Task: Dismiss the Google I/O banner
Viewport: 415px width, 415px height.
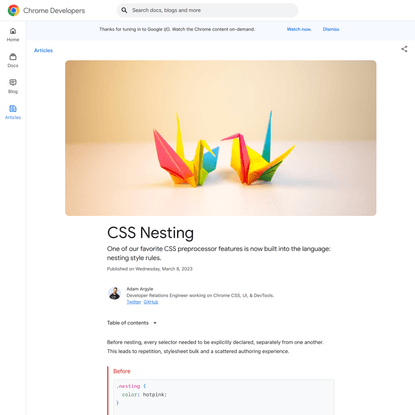Action: [x=331, y=29]
